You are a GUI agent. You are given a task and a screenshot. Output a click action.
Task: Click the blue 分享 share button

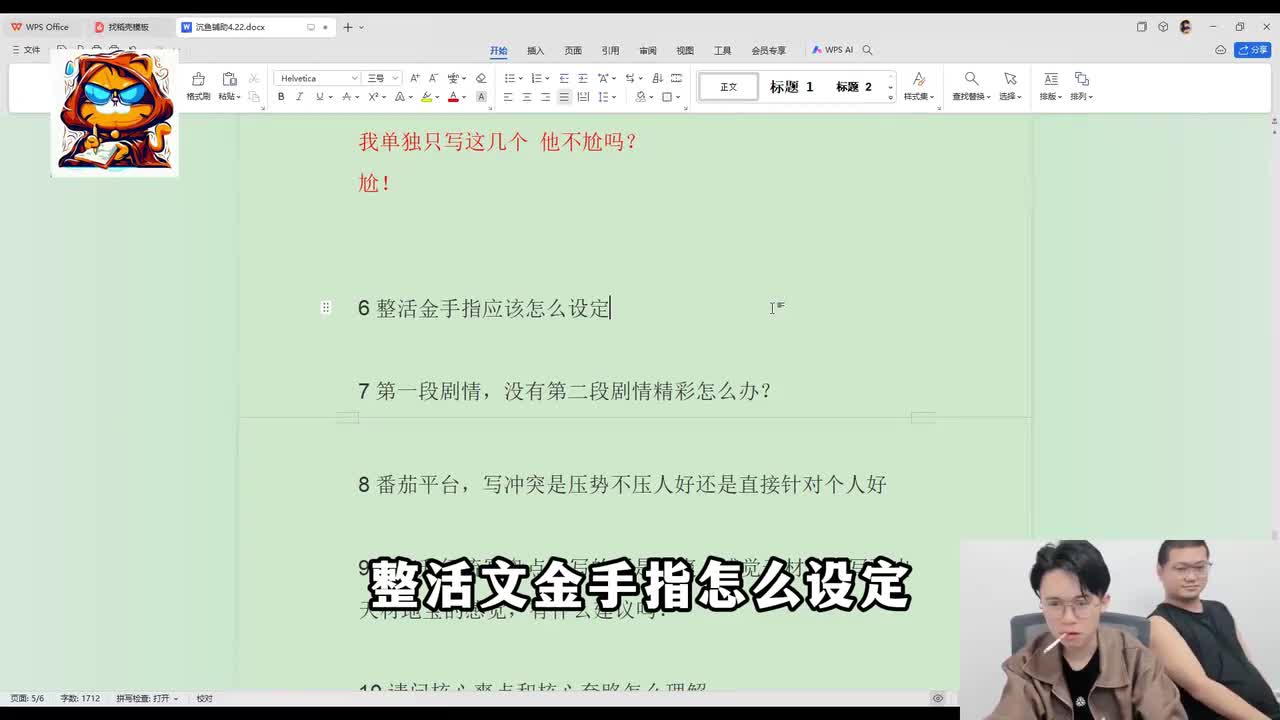tap(1252, 50)
